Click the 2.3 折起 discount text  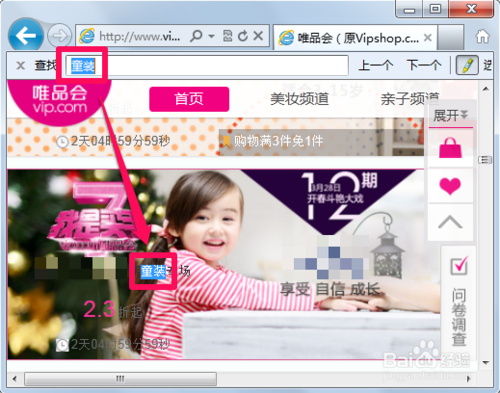pos(113,310)
